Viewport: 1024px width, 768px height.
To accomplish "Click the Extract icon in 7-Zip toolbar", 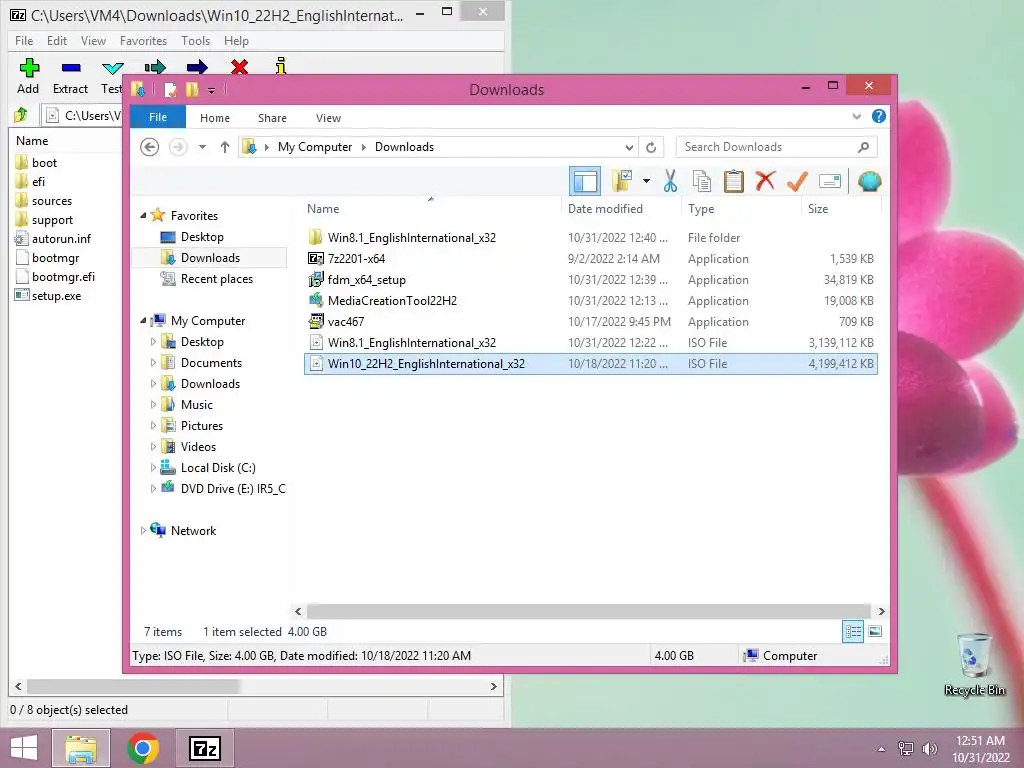I will point(71,67).
